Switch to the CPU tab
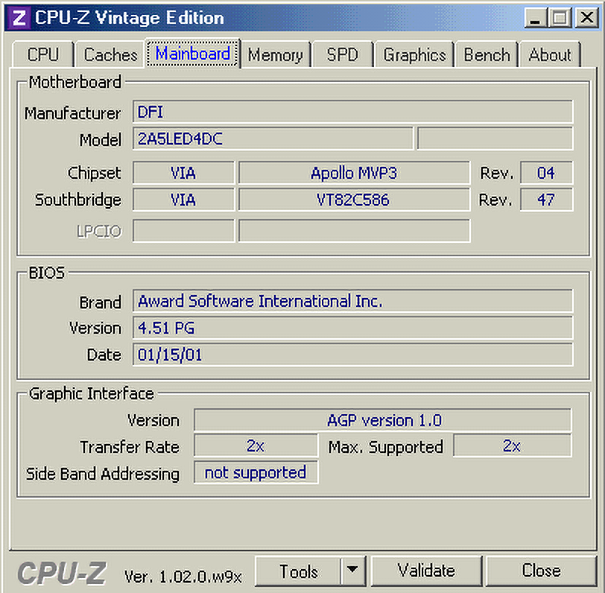The width and height of the screenshot is (605, 593). (x=43, y=55)
